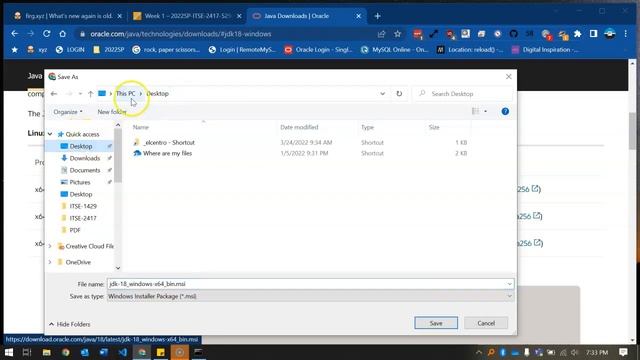Open the ITSE-1429 folder
The height and width of the screenshot is (360, 640).
coord(83,206)
